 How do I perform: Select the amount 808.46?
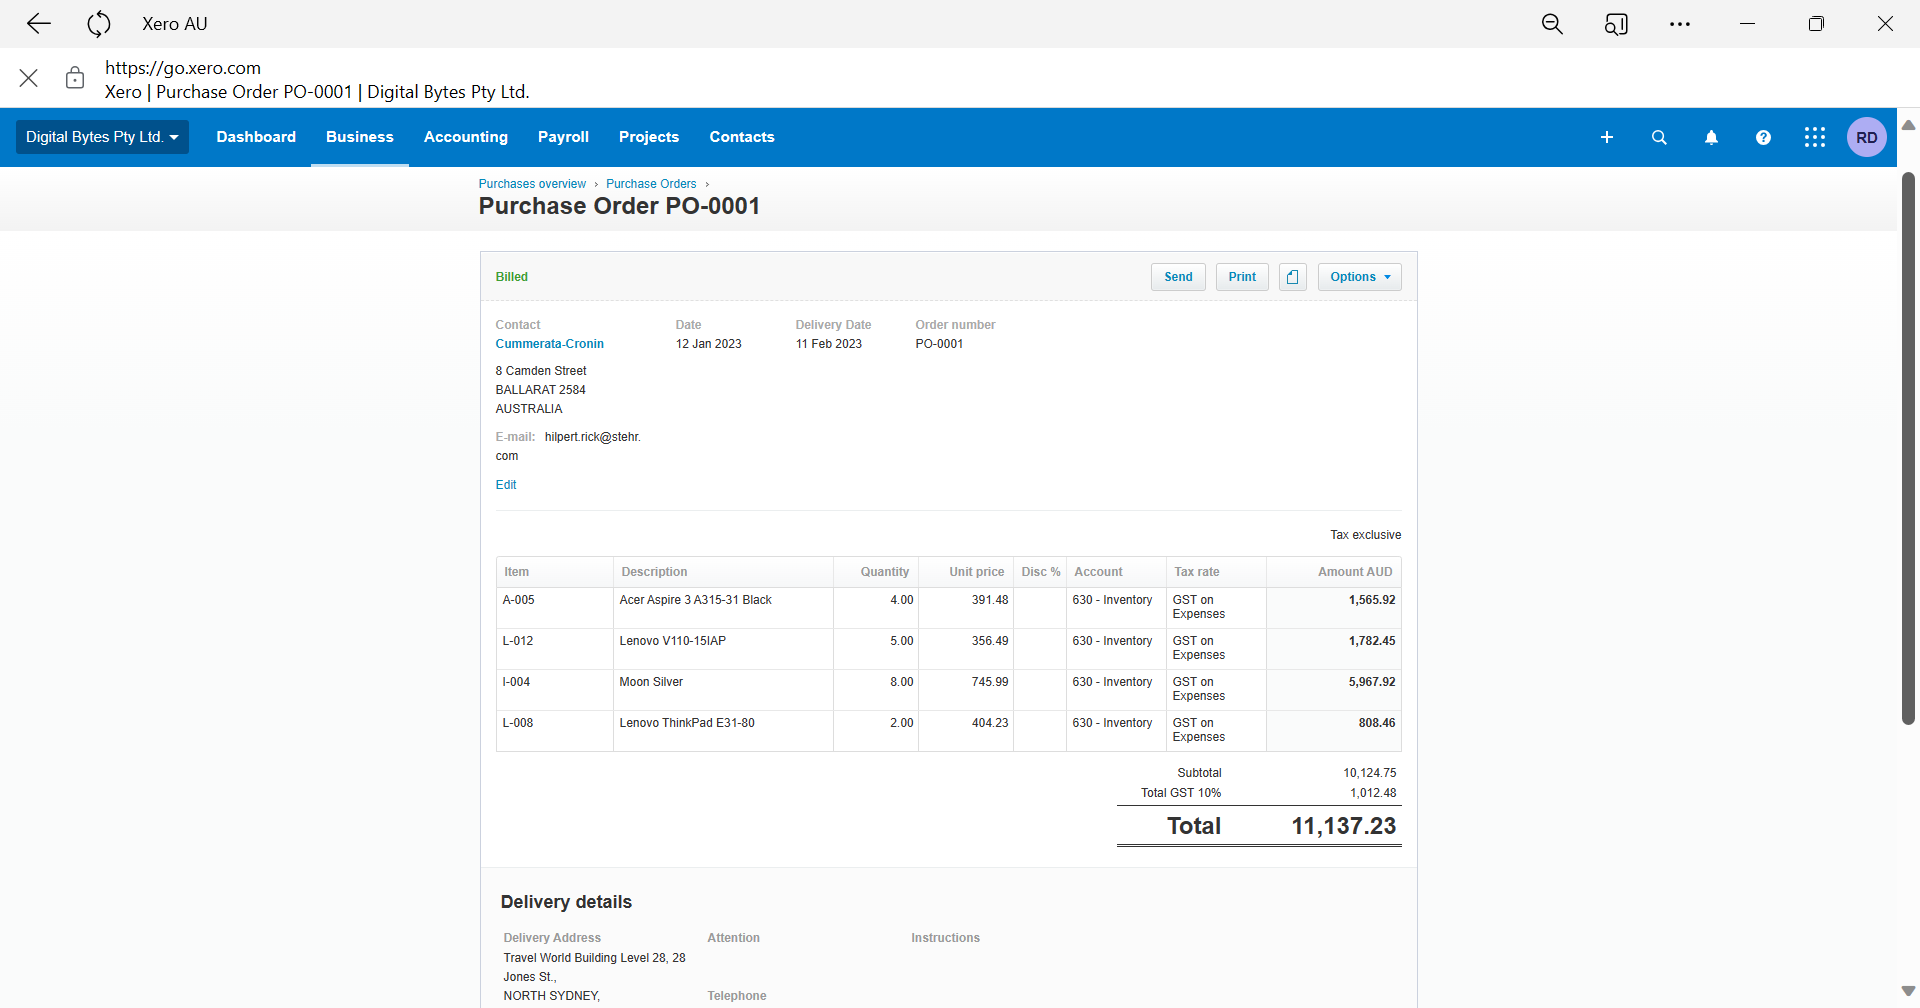[1377, 723]
